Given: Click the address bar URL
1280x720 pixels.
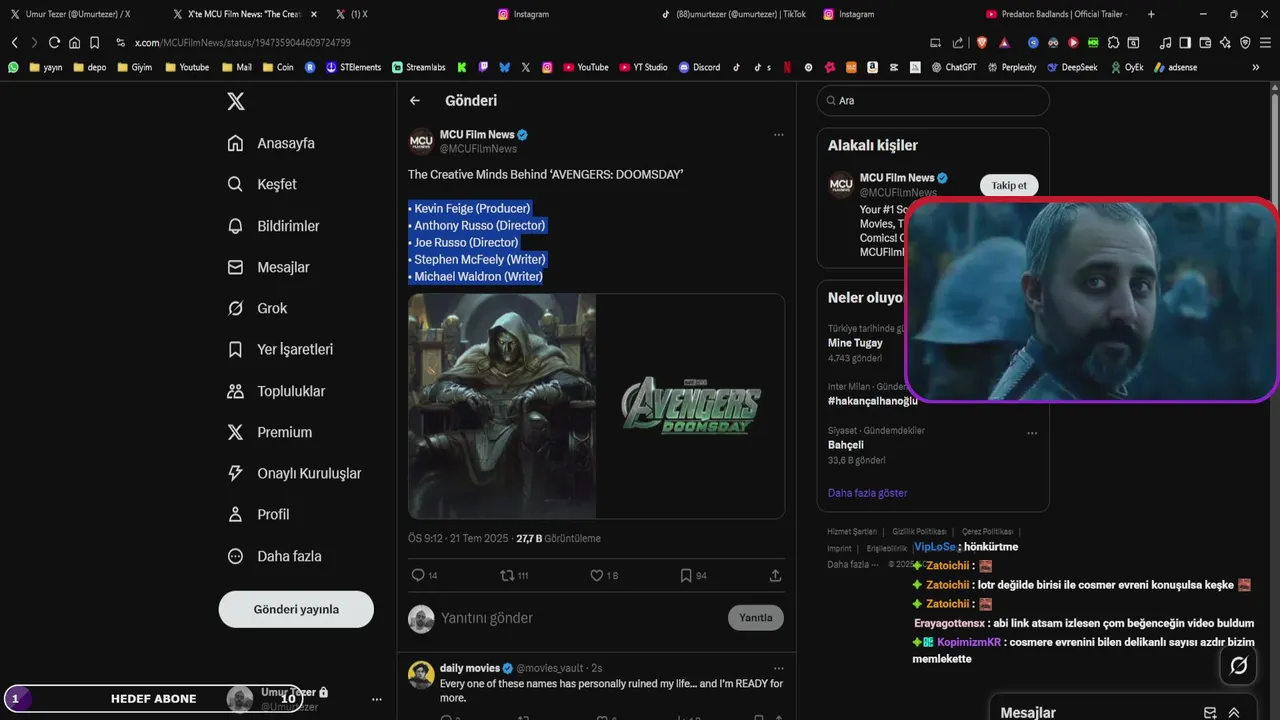Looking at the screenshot, I should (243, 43).
